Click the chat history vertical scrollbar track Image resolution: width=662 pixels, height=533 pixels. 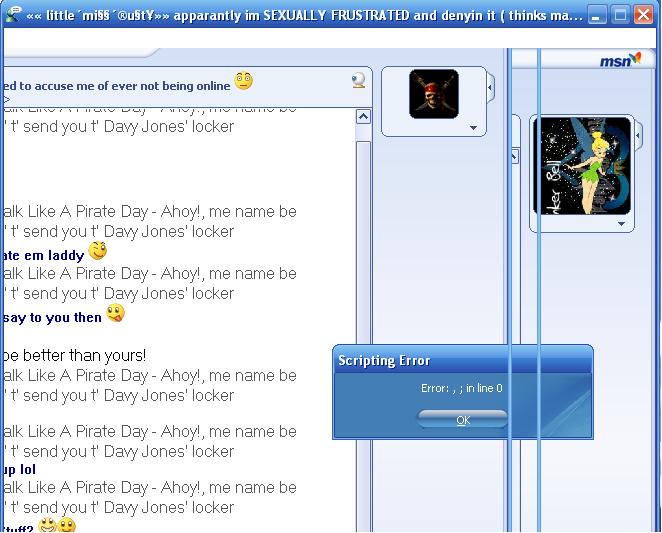[x=362, y=300]
